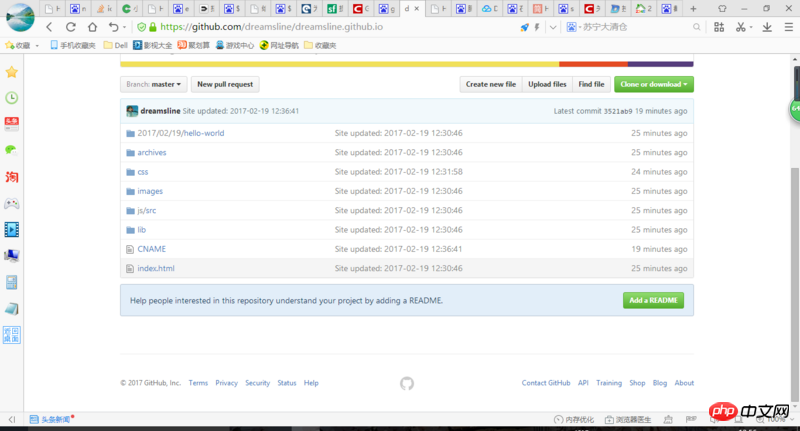The width and height of the screenshot is (800, 431).
Task: Open the images folder link
Action: [x=150, y=191]
